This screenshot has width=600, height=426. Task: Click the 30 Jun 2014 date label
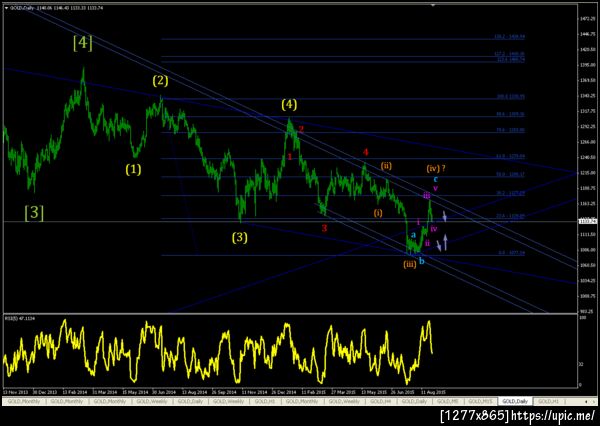coord(164,392)
